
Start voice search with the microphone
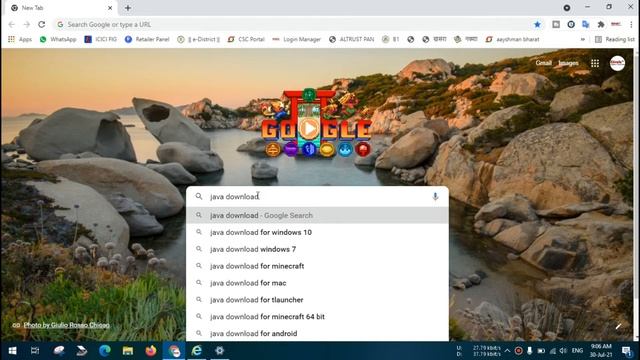(435, 197)
